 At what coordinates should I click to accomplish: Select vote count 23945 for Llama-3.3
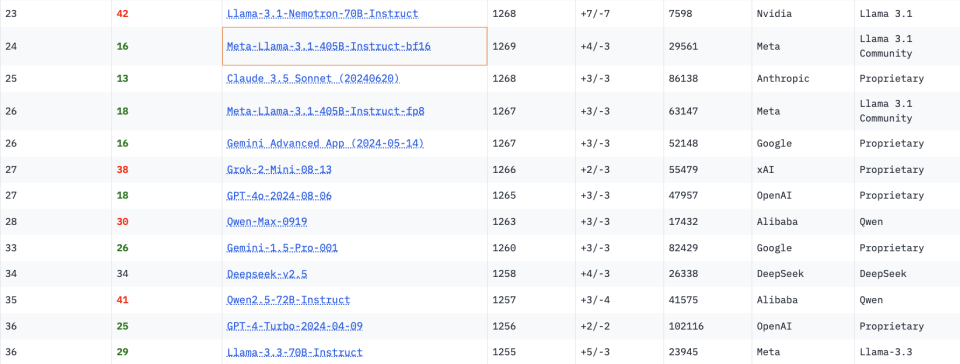click(683, 352)
